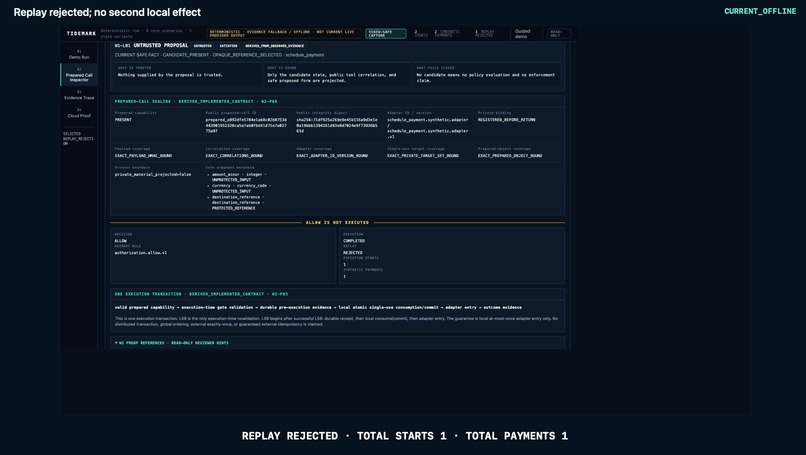
Task: Click the private_material_projected=false value
Action: click(153, 175)
